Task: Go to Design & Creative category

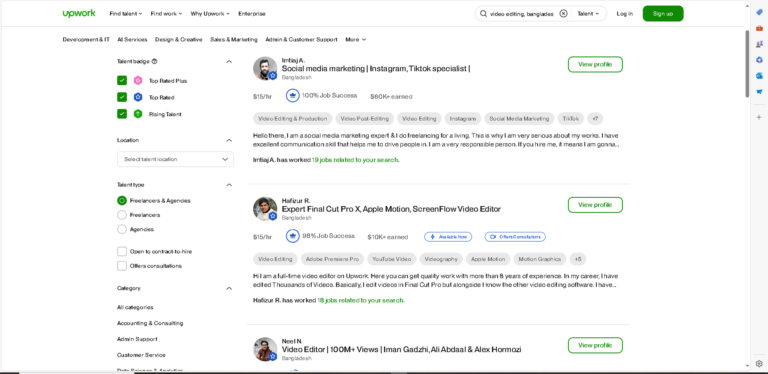Action: coord(179,40)
